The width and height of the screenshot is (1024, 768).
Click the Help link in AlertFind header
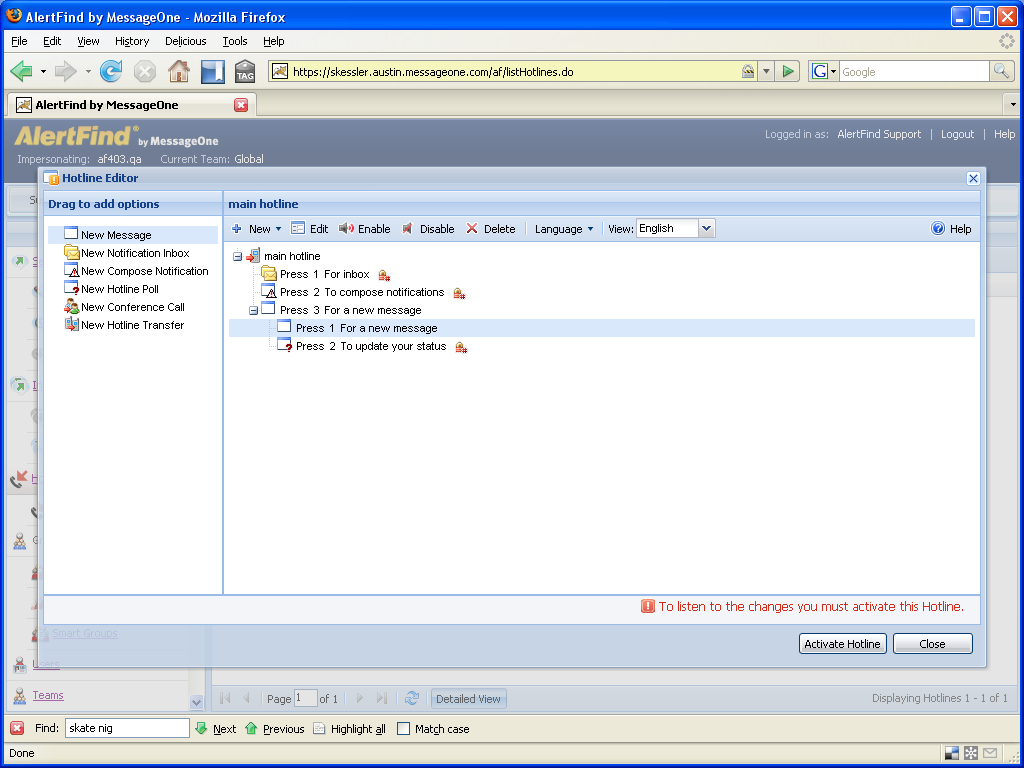(x=1004, y=134)
